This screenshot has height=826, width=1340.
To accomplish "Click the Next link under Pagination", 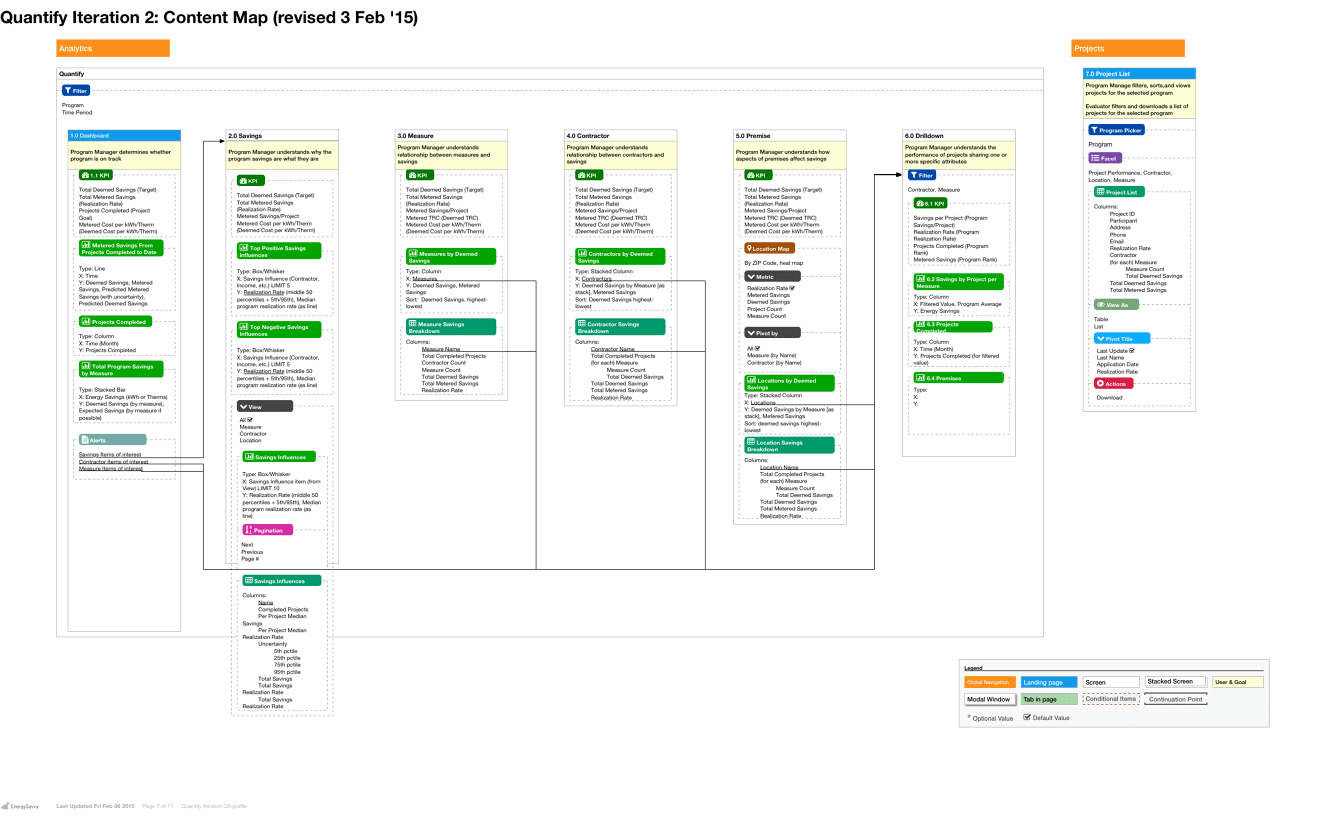I will pyautogui.click(x=245, y=544).
